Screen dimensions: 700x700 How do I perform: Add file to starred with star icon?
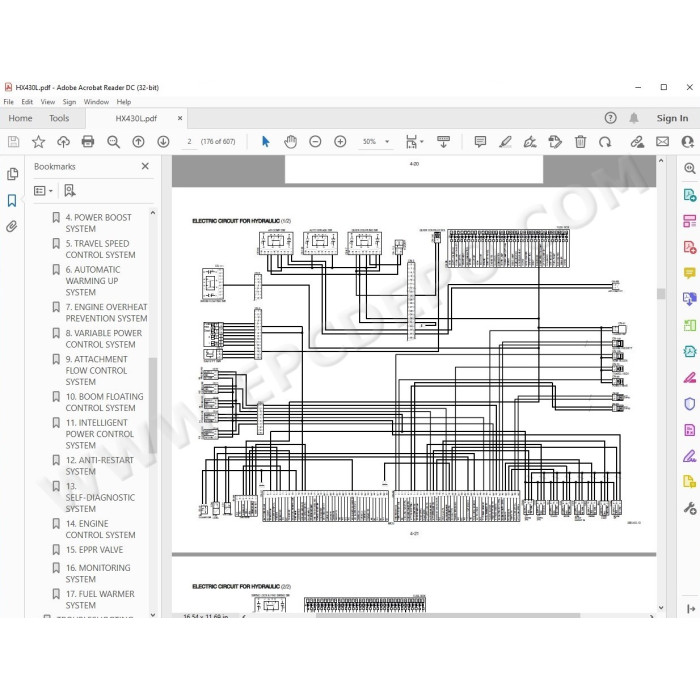38,142
